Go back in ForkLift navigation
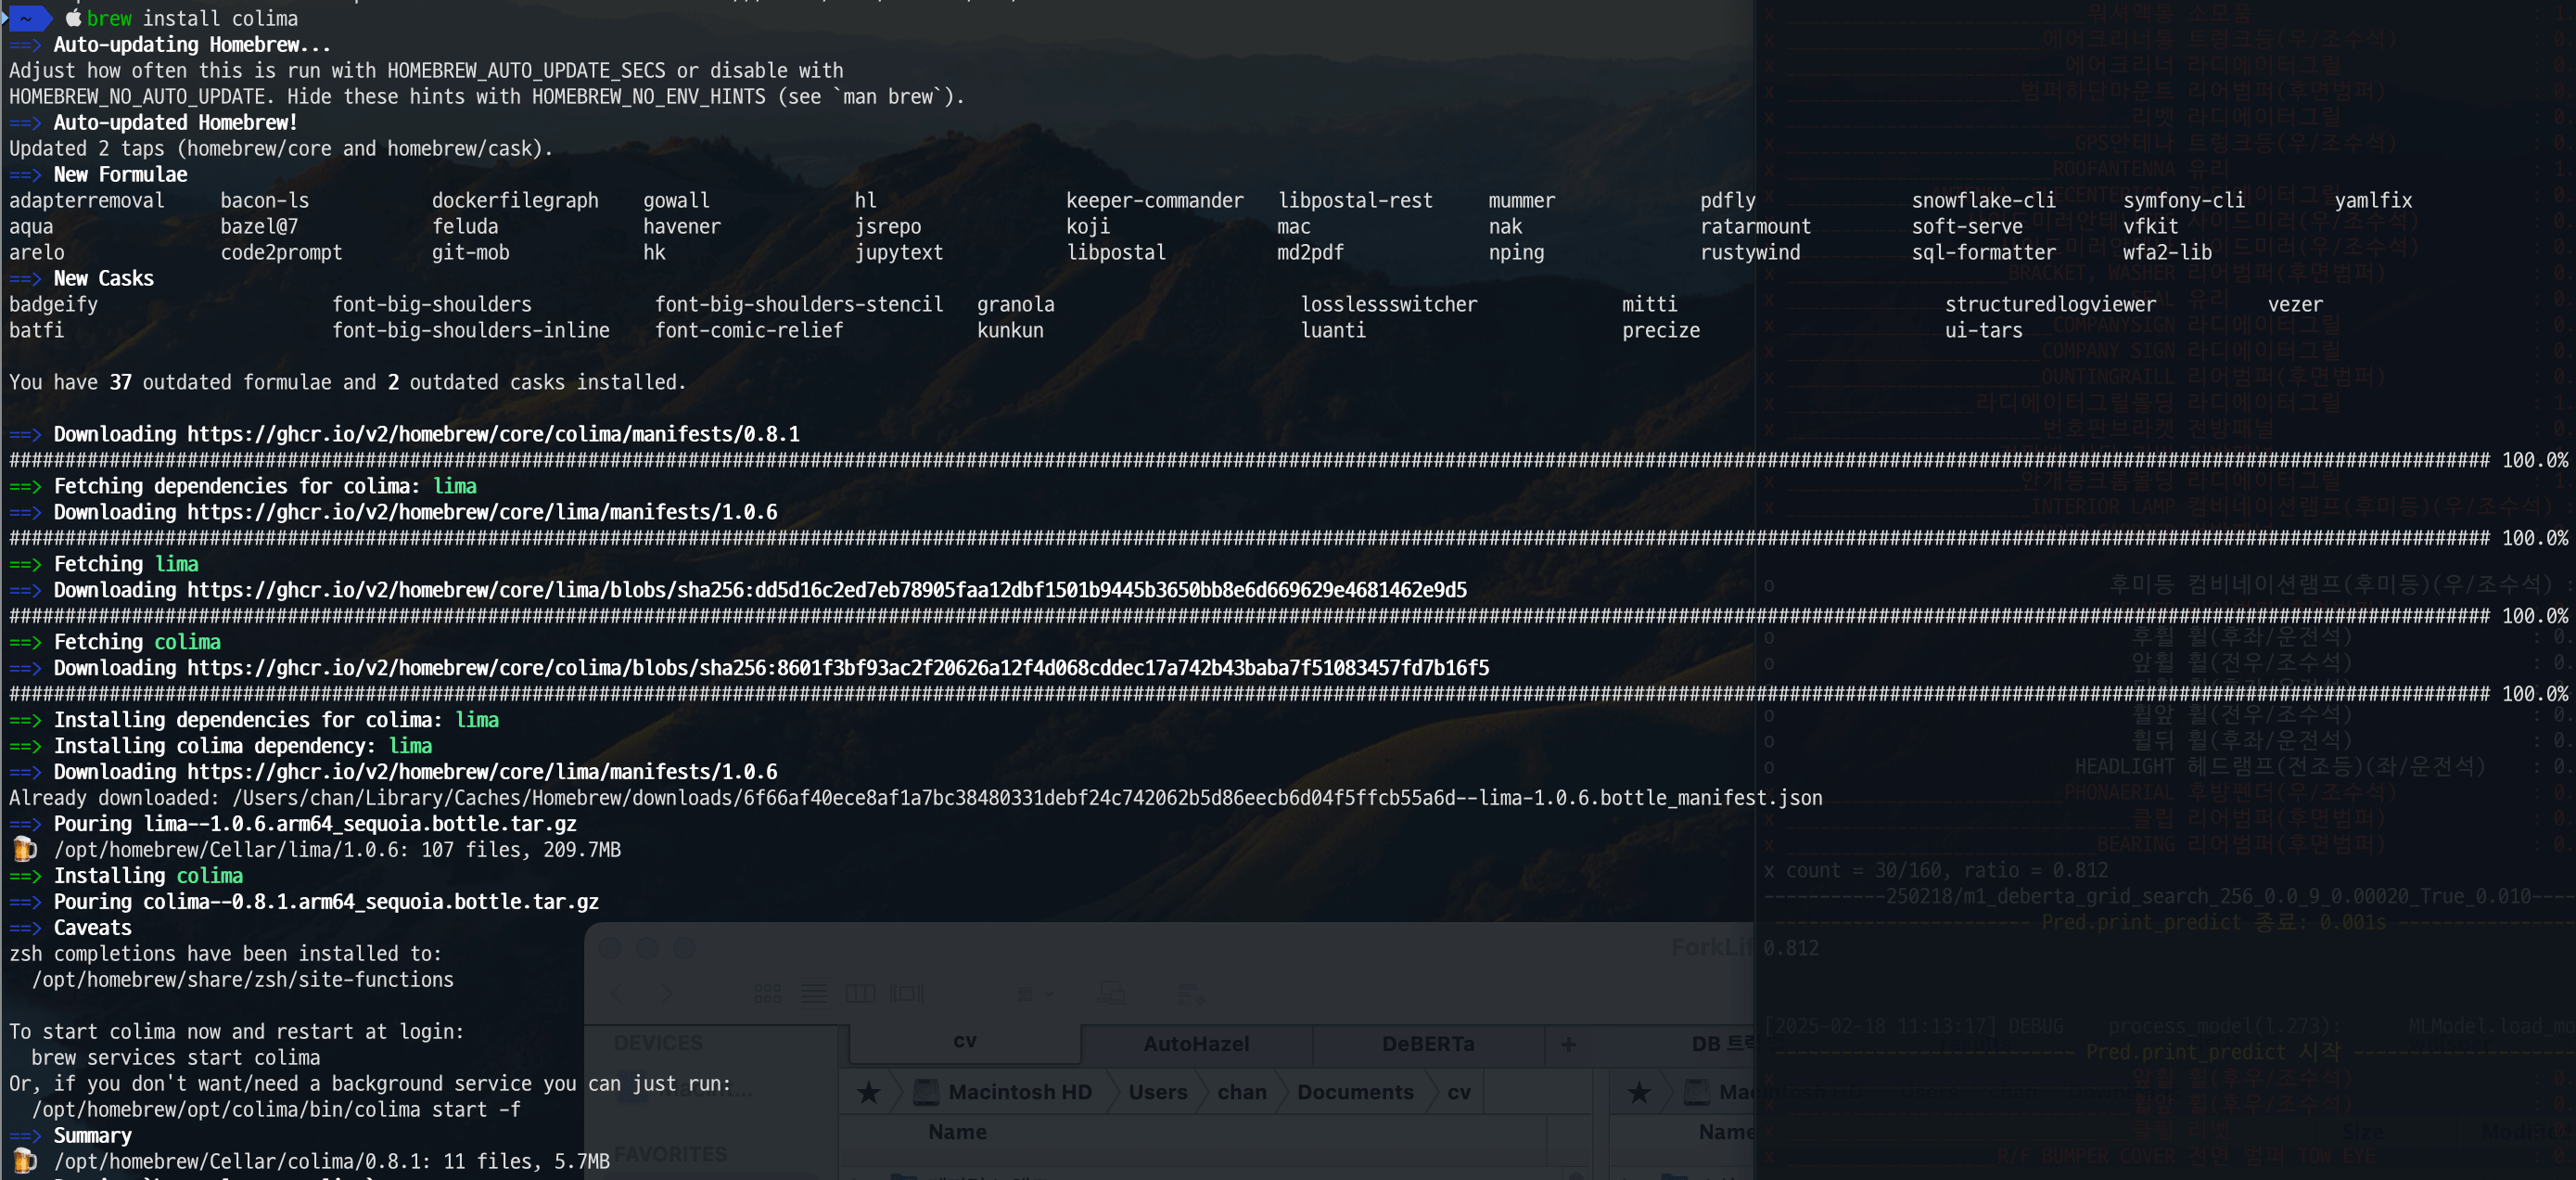Image resolution: width=2576 pixels, height=1180 pixels. [x=617, y=994]
